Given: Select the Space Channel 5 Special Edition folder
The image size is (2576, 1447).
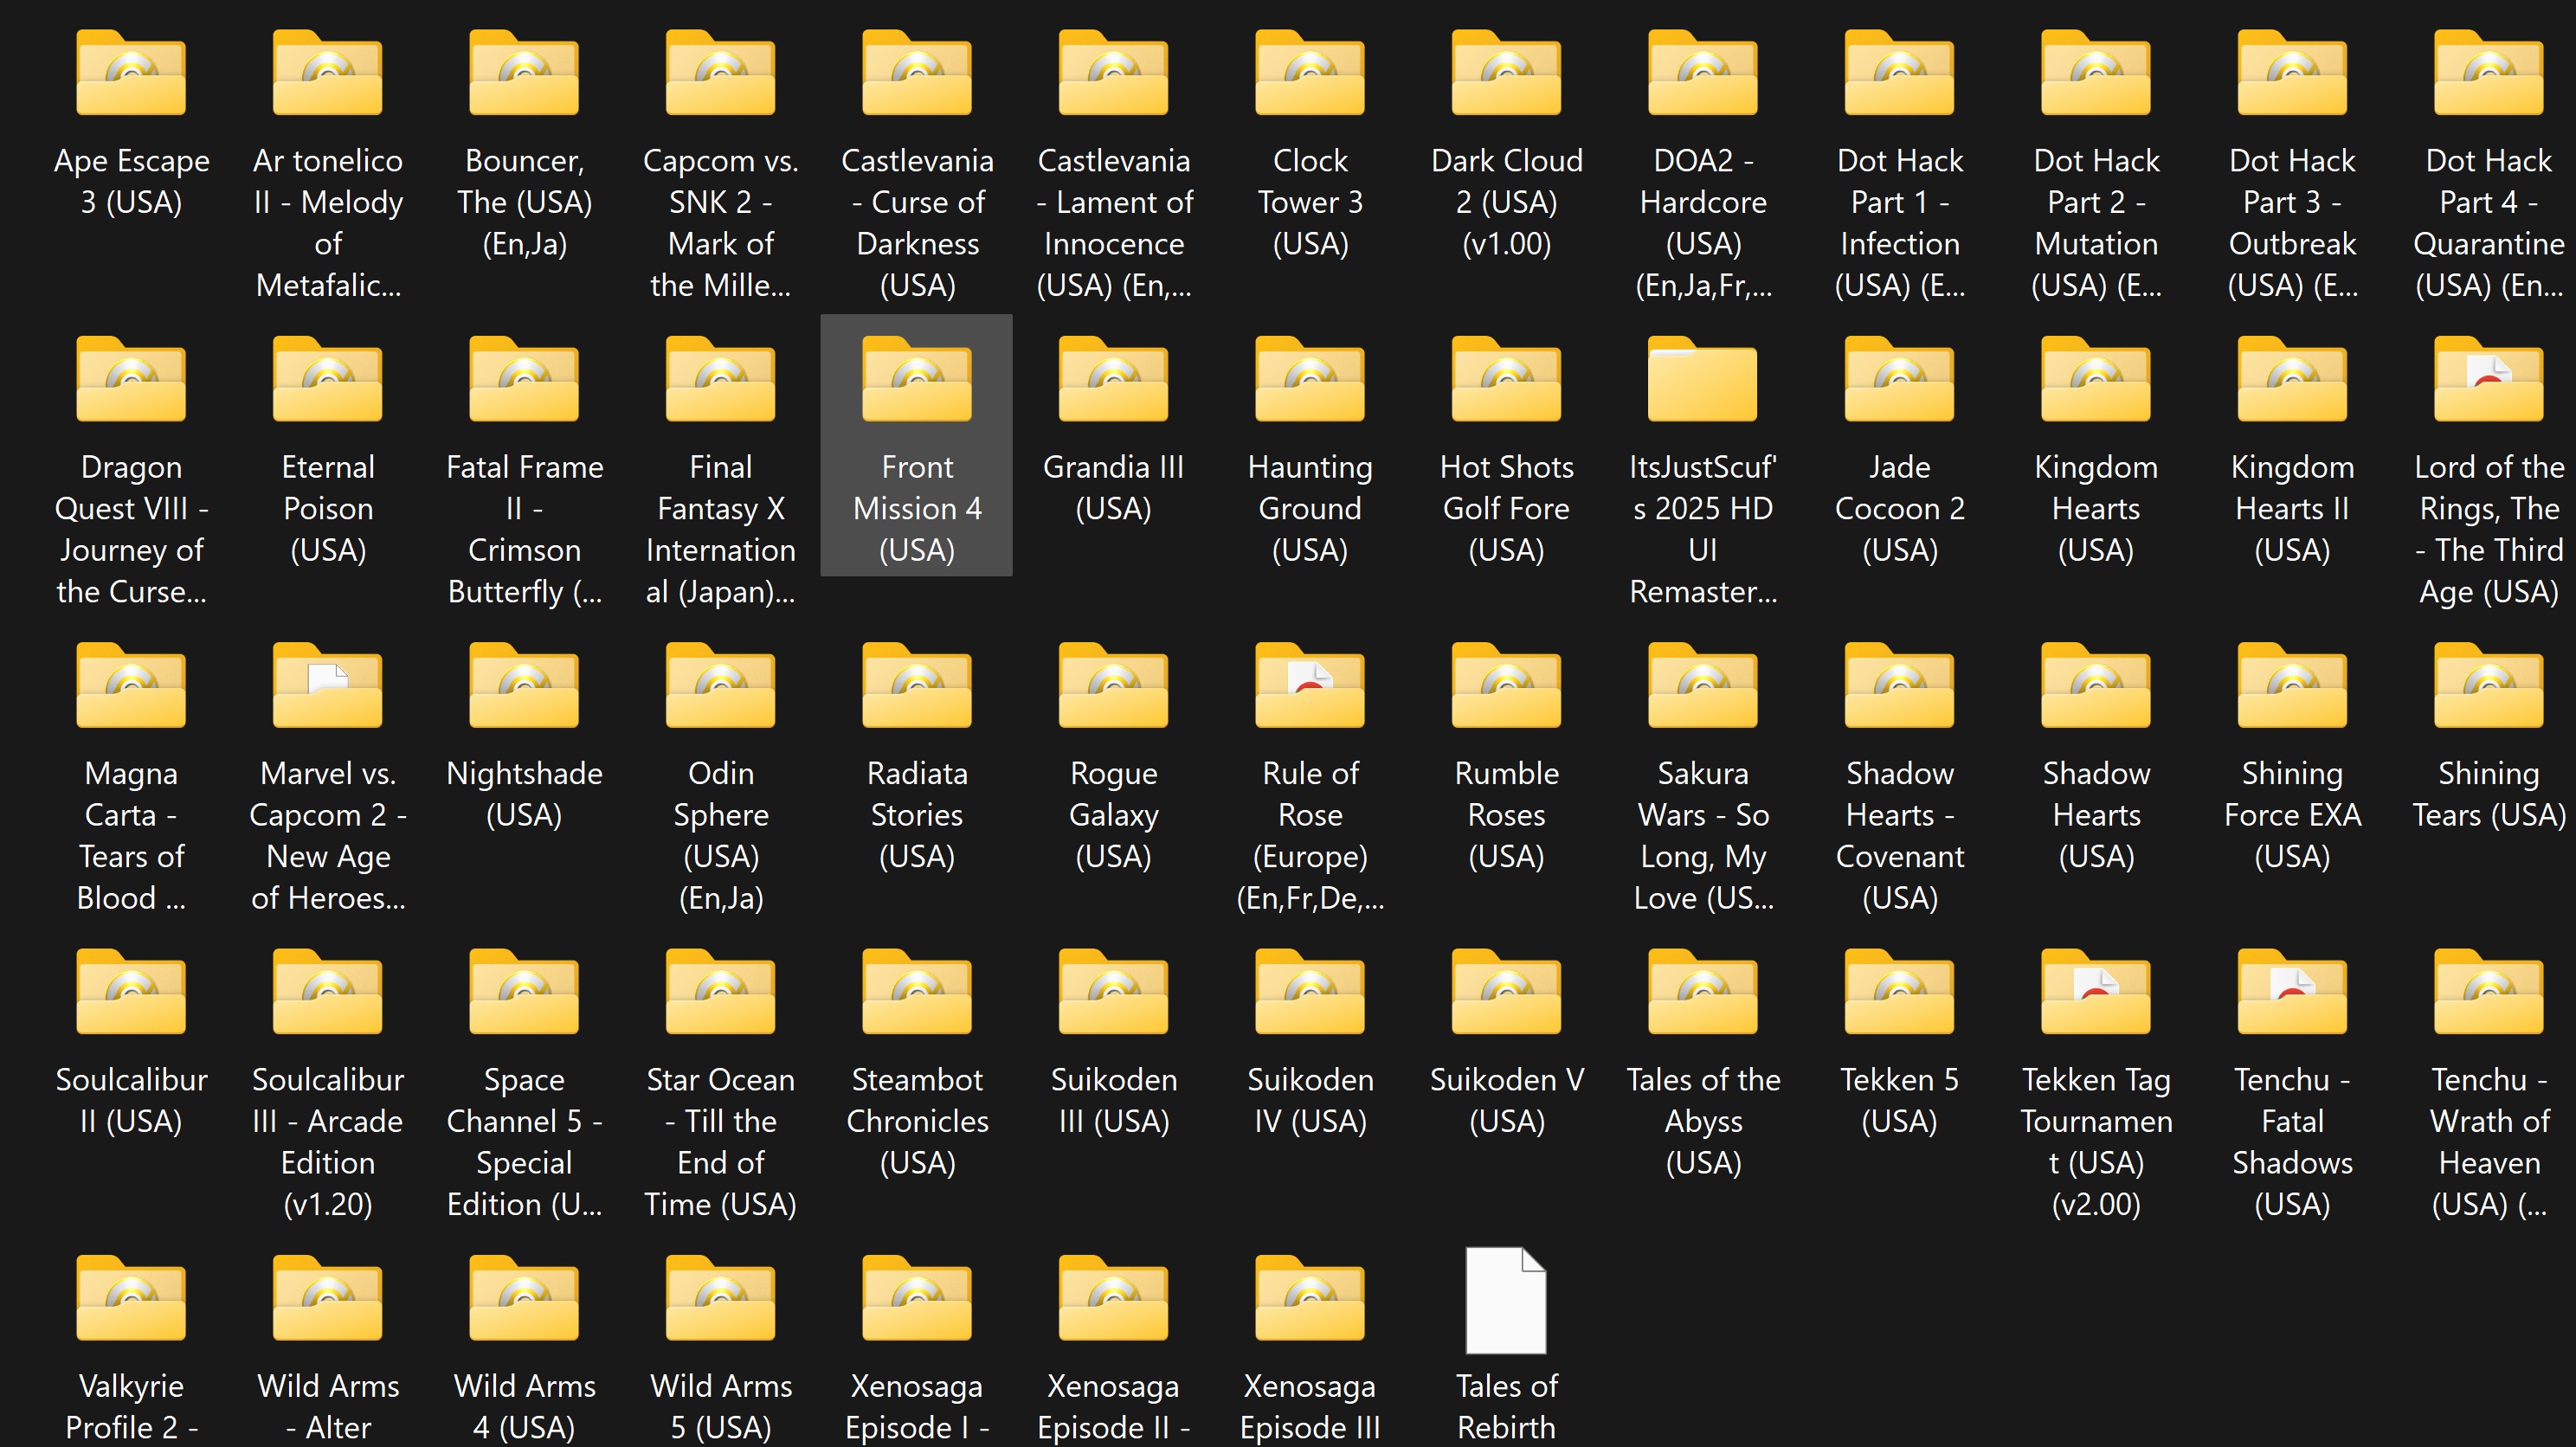Looking at the screenshot, I should (x=524, y=991).
